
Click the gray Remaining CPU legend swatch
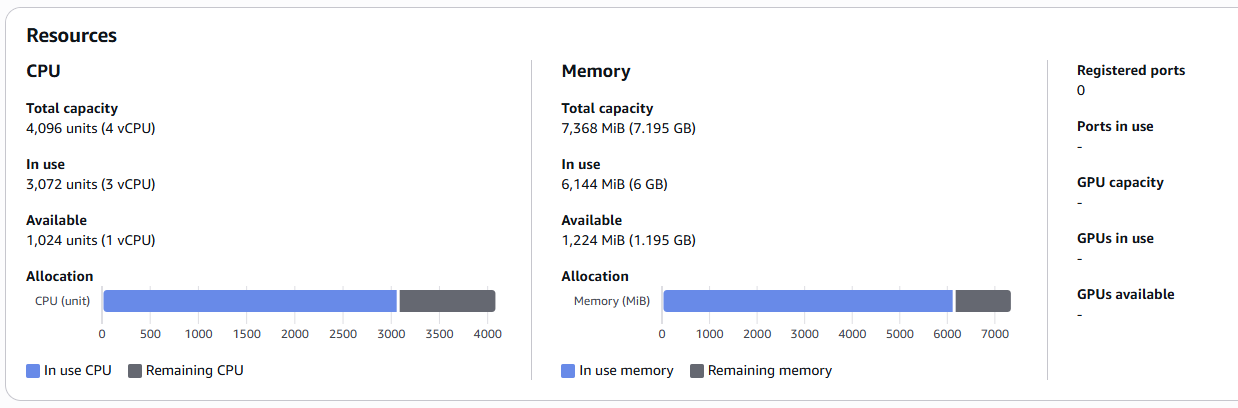[x=135, y=371]
